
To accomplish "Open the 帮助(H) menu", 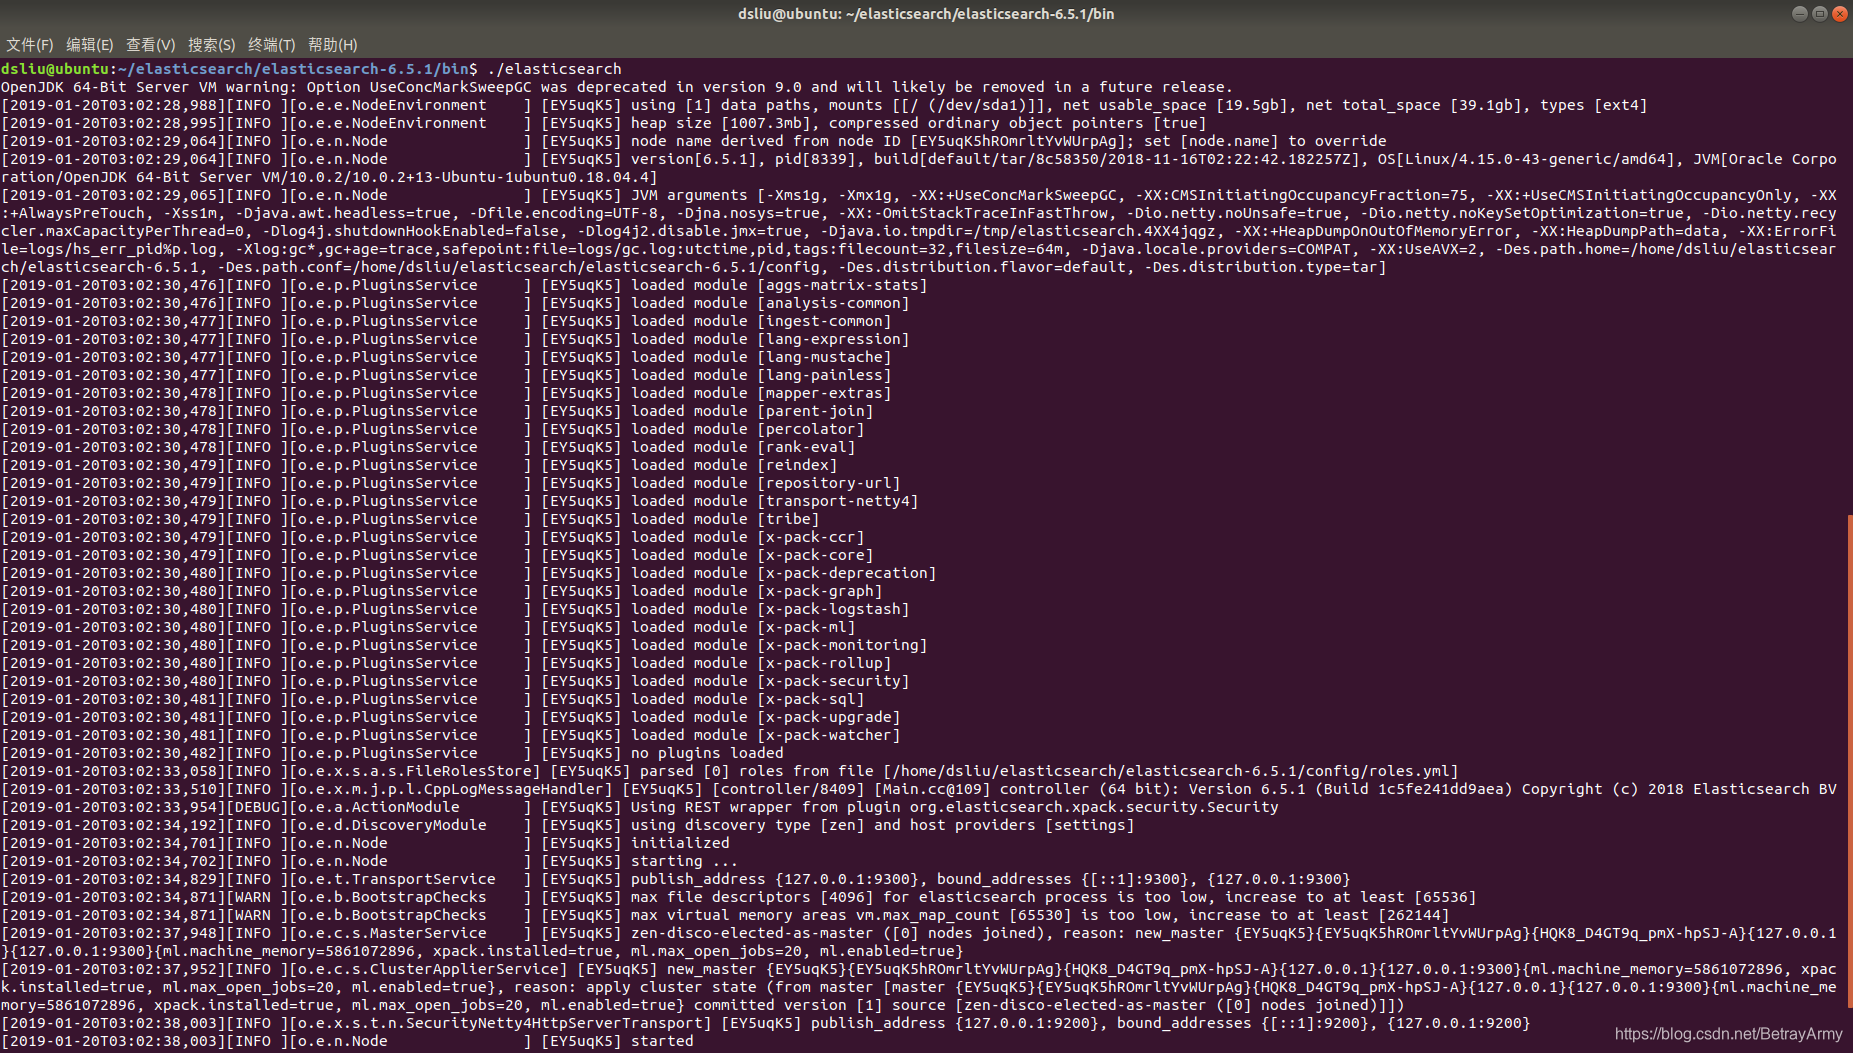I will pos(332,45).
